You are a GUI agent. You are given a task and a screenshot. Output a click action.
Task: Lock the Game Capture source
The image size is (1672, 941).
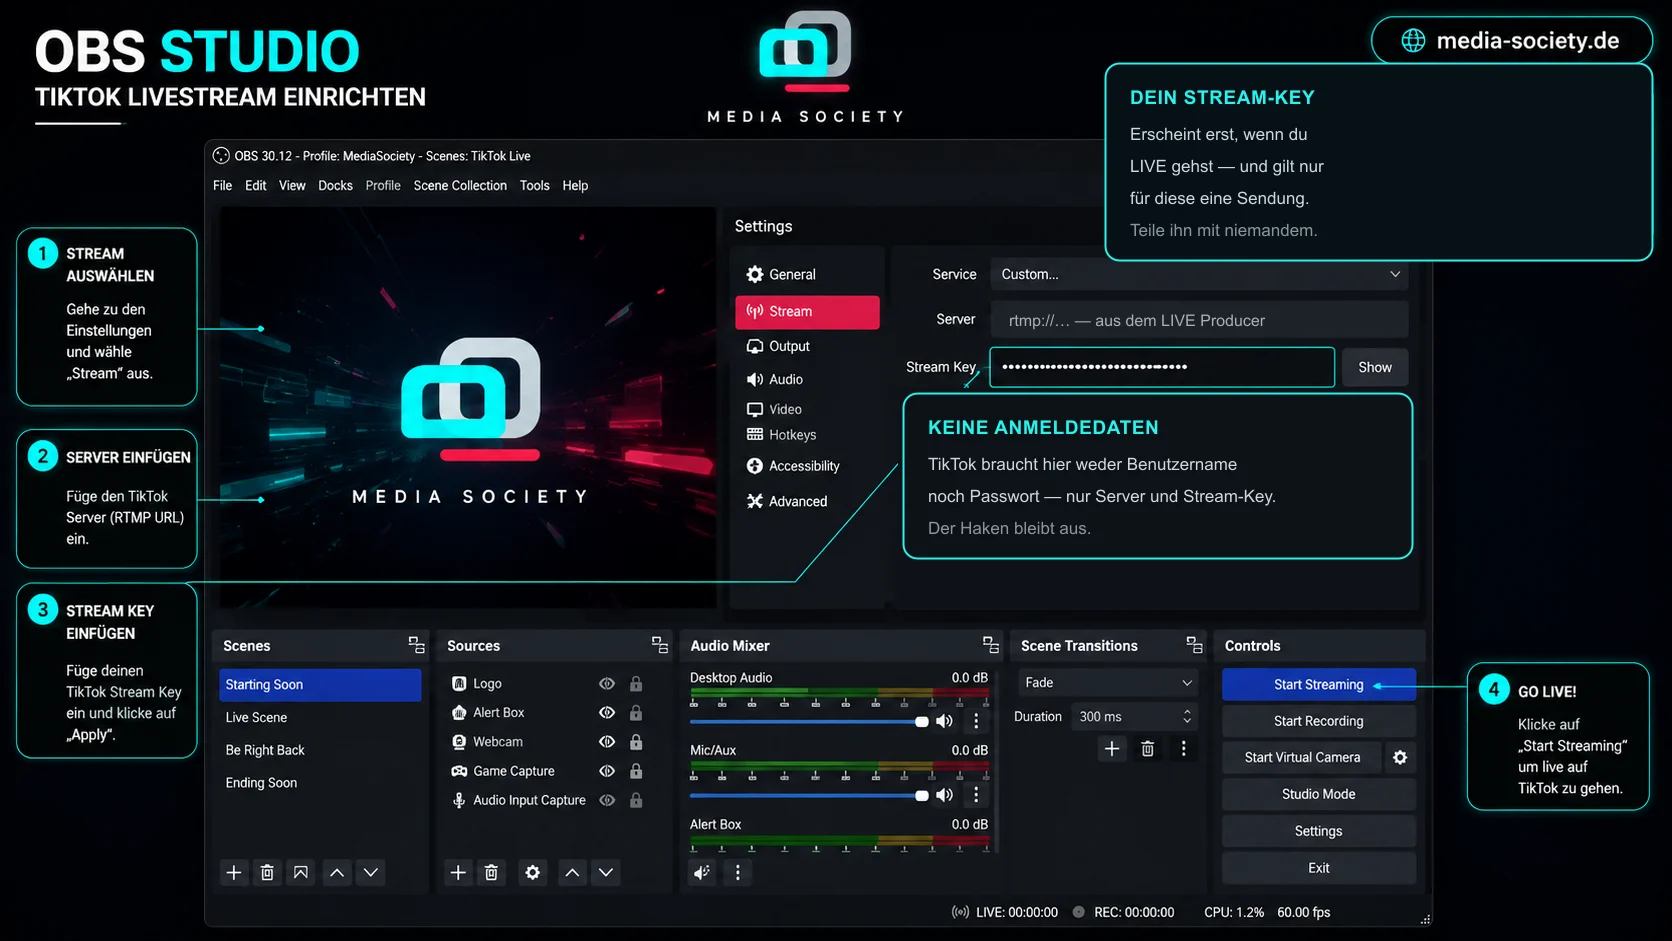pyautogui.click(x=636, y=771)
